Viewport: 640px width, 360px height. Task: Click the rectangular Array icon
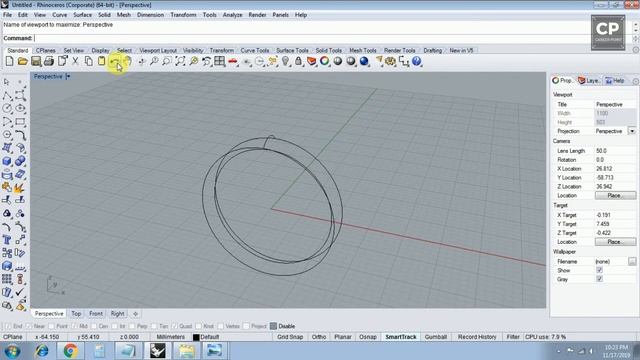(7, 279)
